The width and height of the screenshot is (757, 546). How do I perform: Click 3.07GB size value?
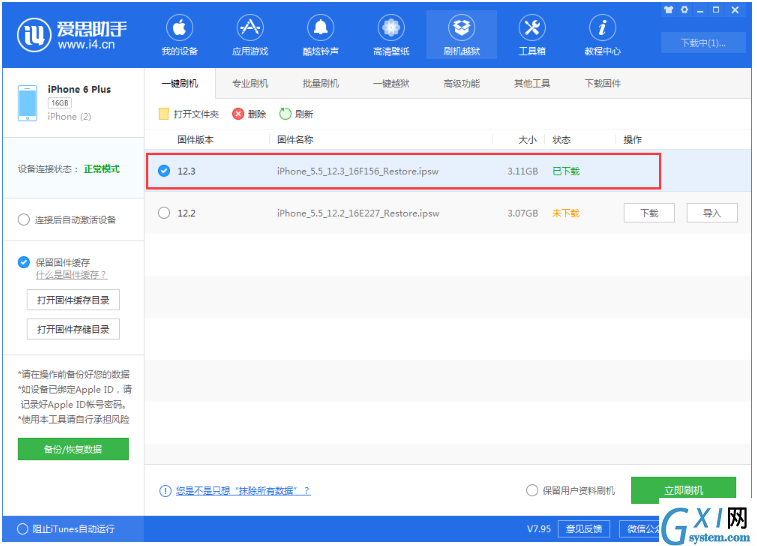click(x=522, y=213)
